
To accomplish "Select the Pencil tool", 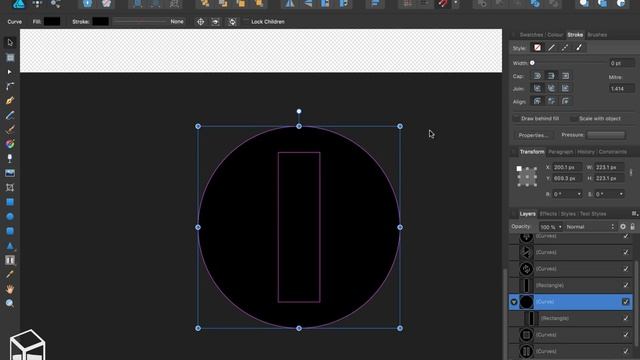I will point(10,115).
